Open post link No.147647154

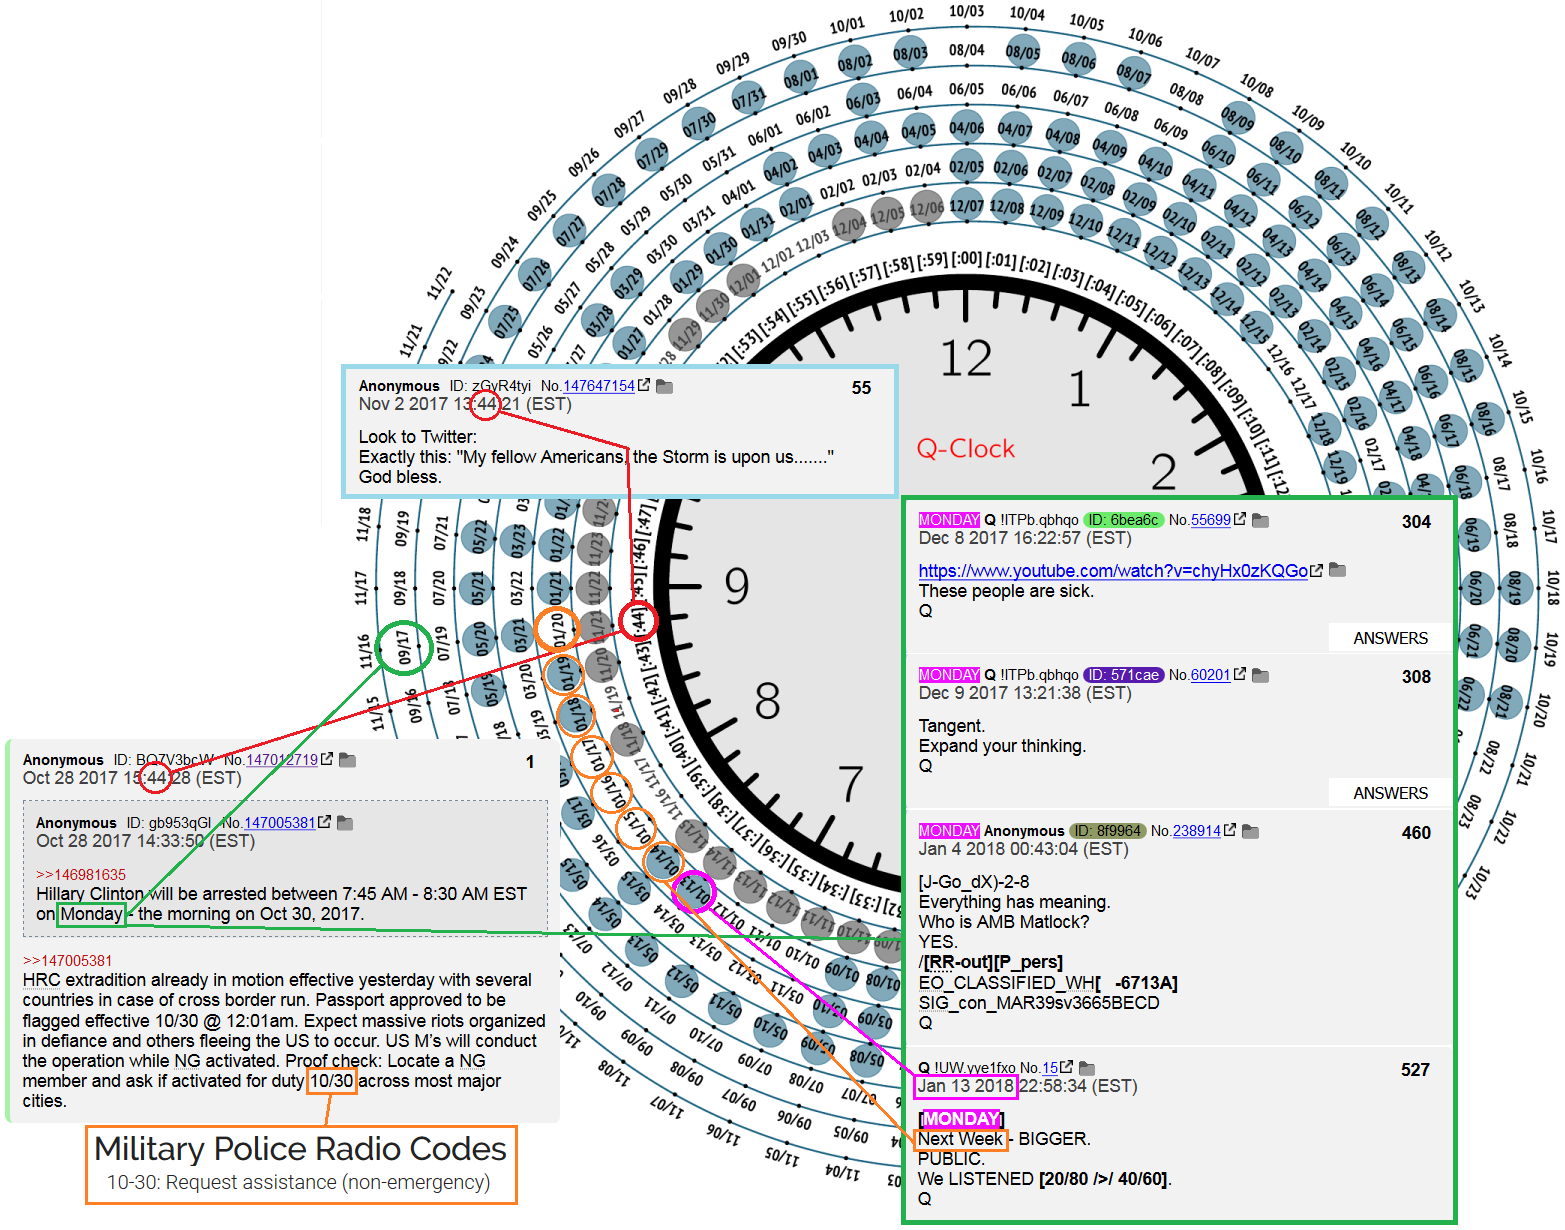[598, 386]
